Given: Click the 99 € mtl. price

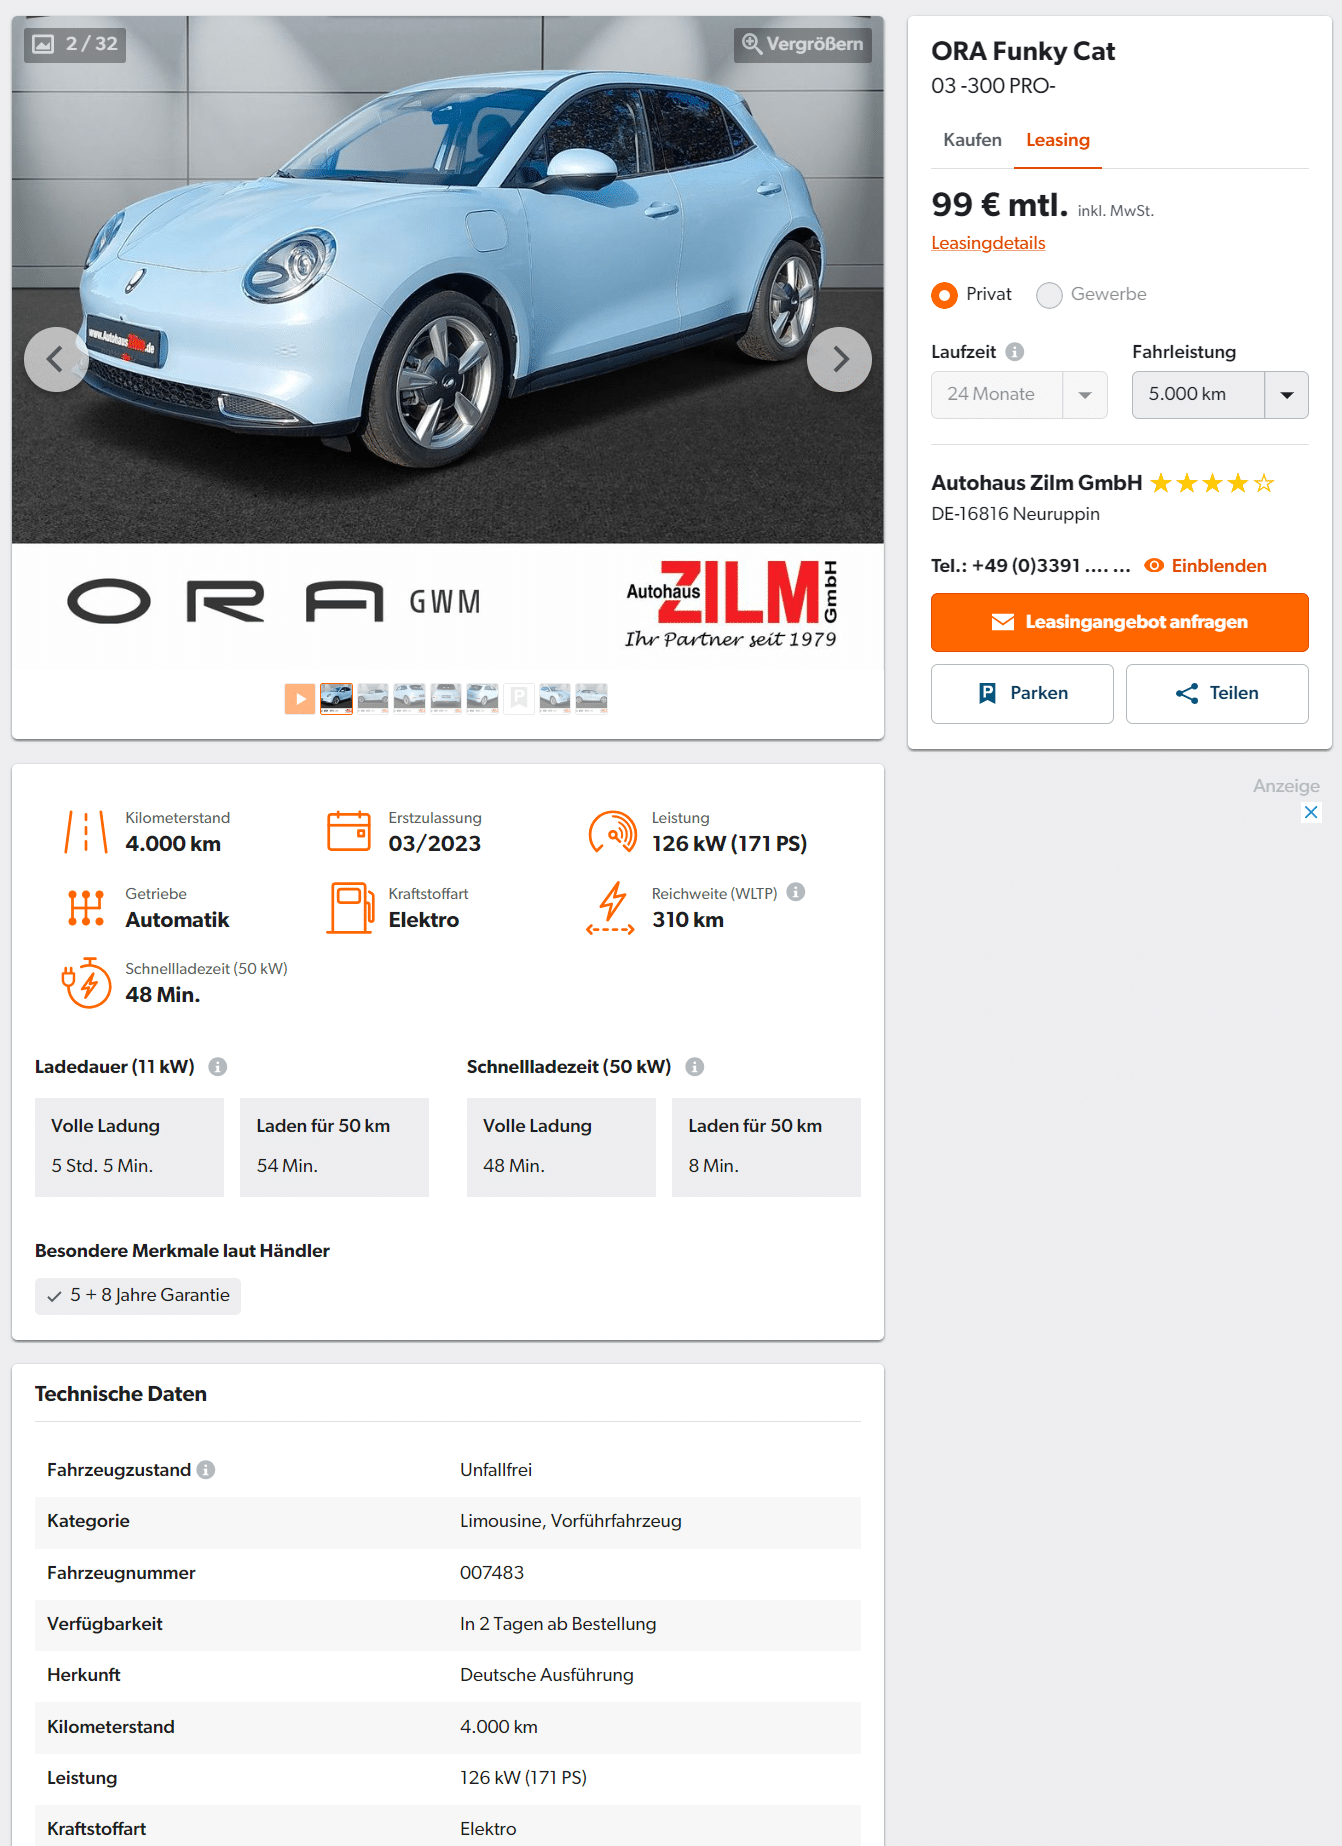Looking at the screenshot, I should (x=1000, y=205).
